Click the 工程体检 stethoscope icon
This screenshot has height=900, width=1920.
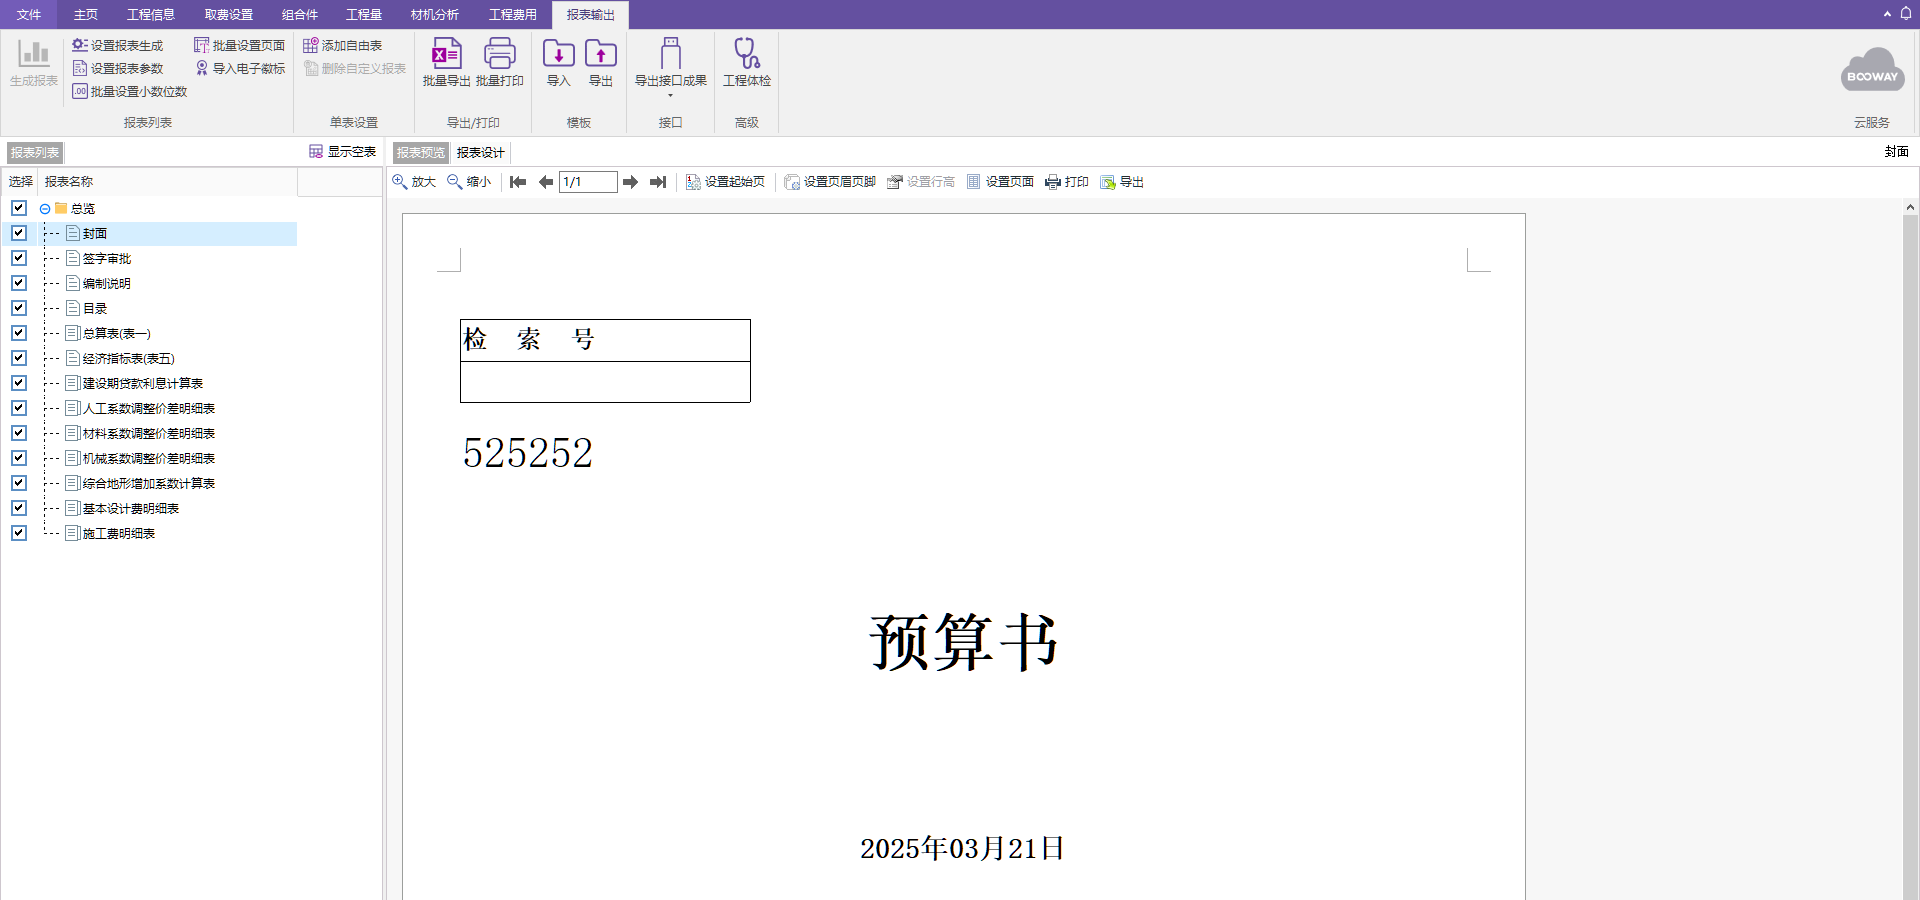(x=747, y=53)
